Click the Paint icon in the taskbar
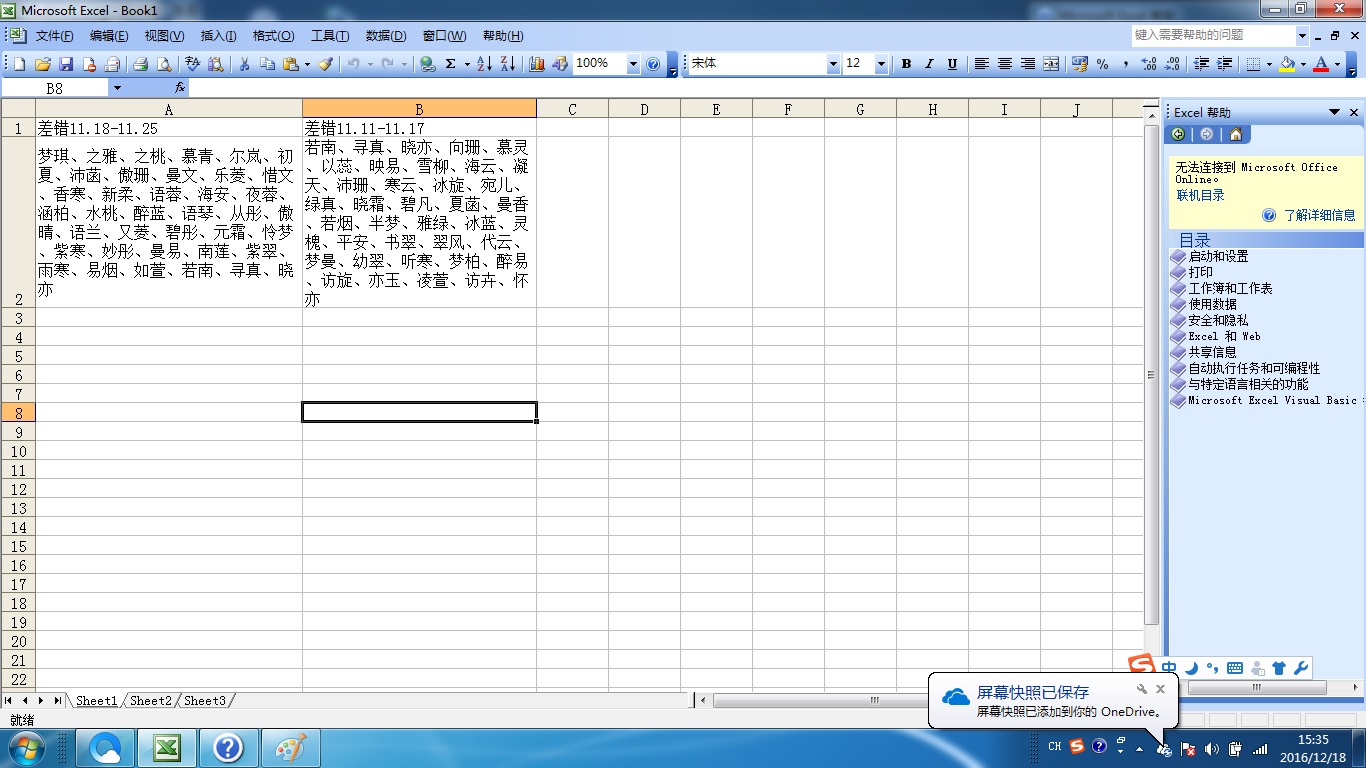 291,748
